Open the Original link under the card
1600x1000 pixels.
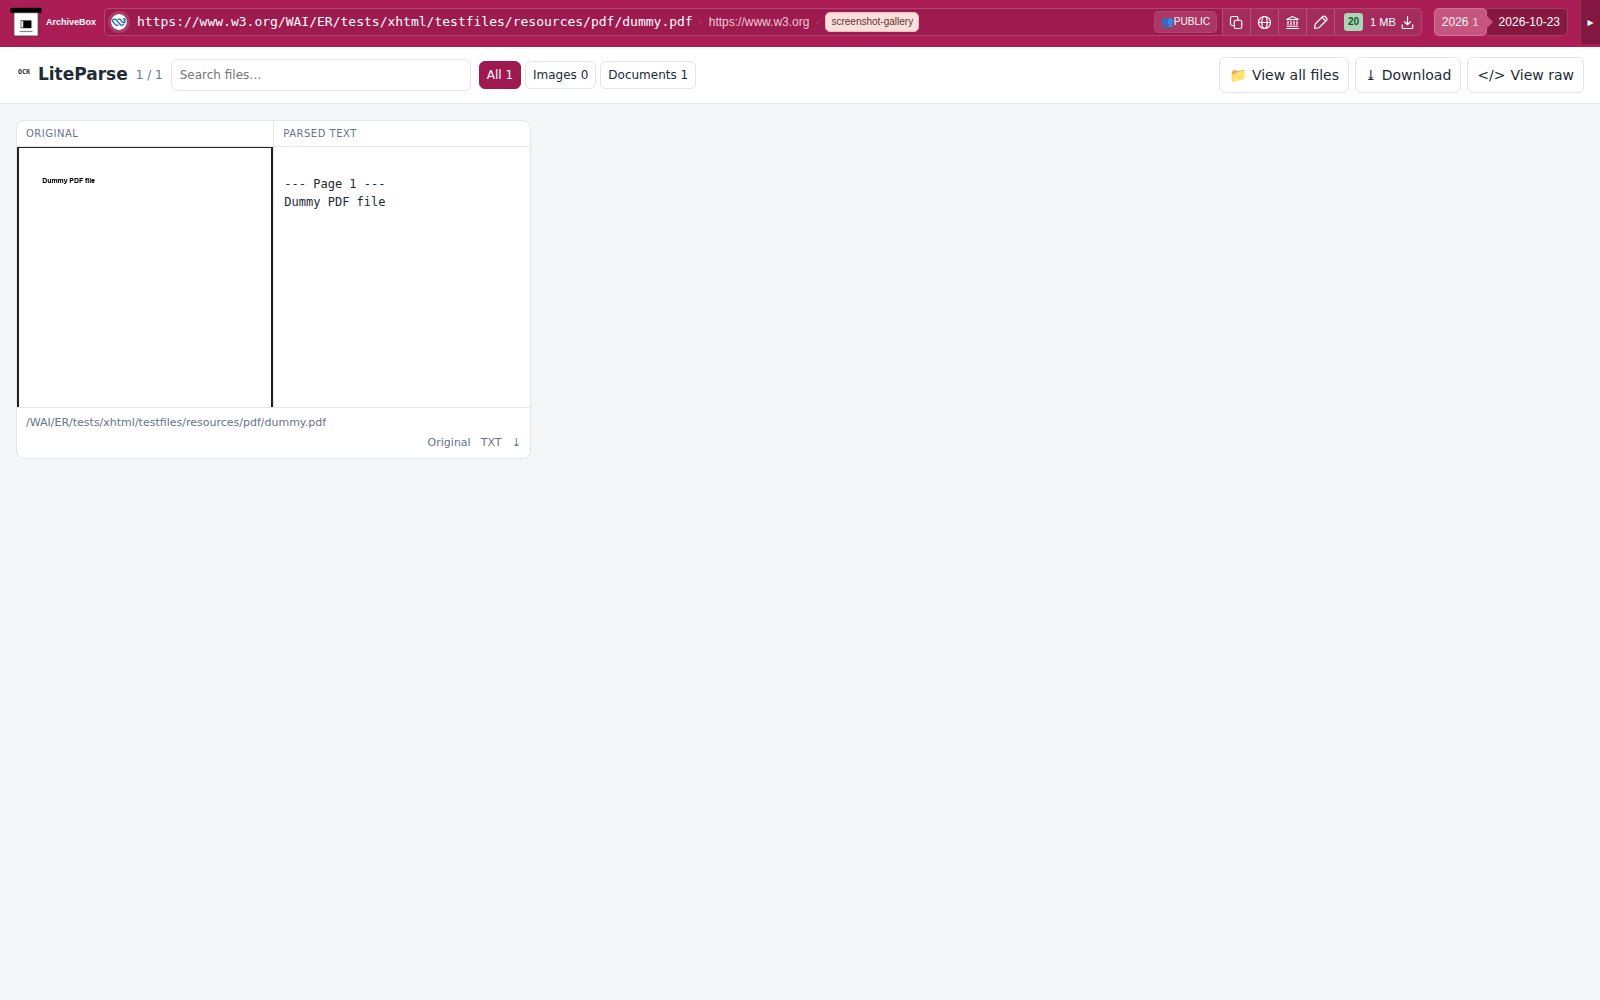(449, 442)
